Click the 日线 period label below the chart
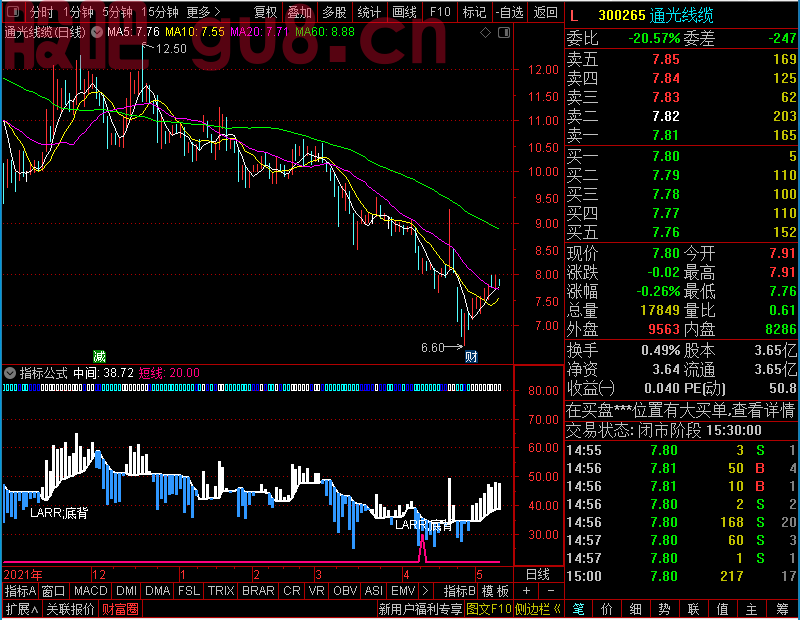Viewport: 800px width, 620px height. (538, 575)
